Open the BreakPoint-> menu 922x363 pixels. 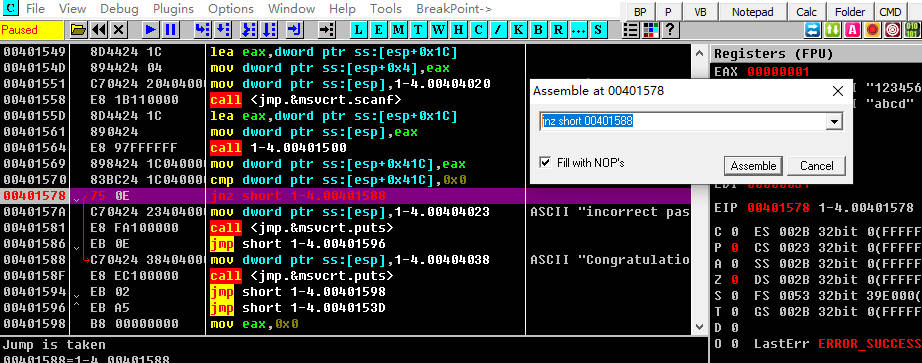point(455,9)
